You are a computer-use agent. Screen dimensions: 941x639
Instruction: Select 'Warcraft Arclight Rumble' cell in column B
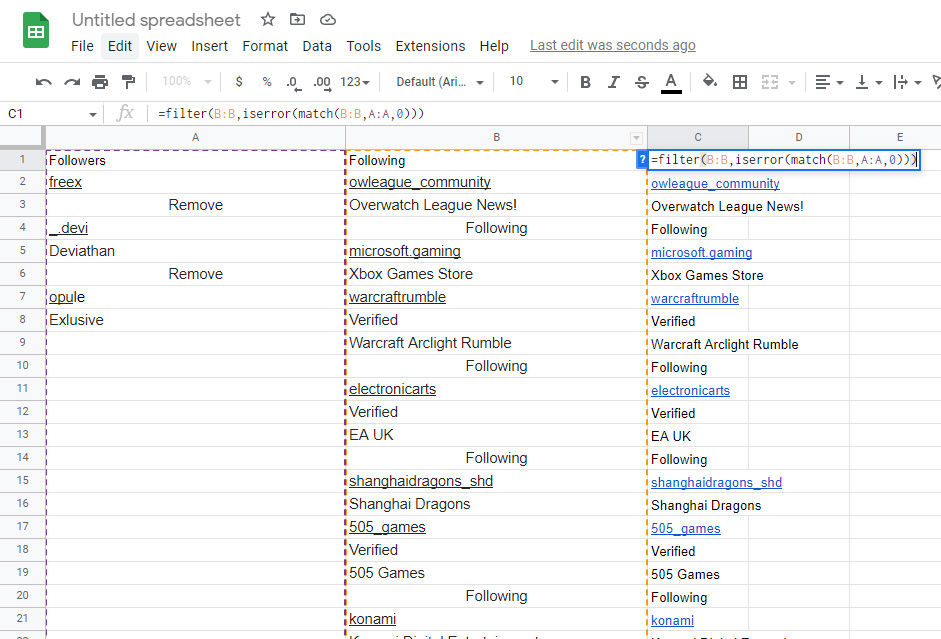pyautogui.click(x=496, y=343)
